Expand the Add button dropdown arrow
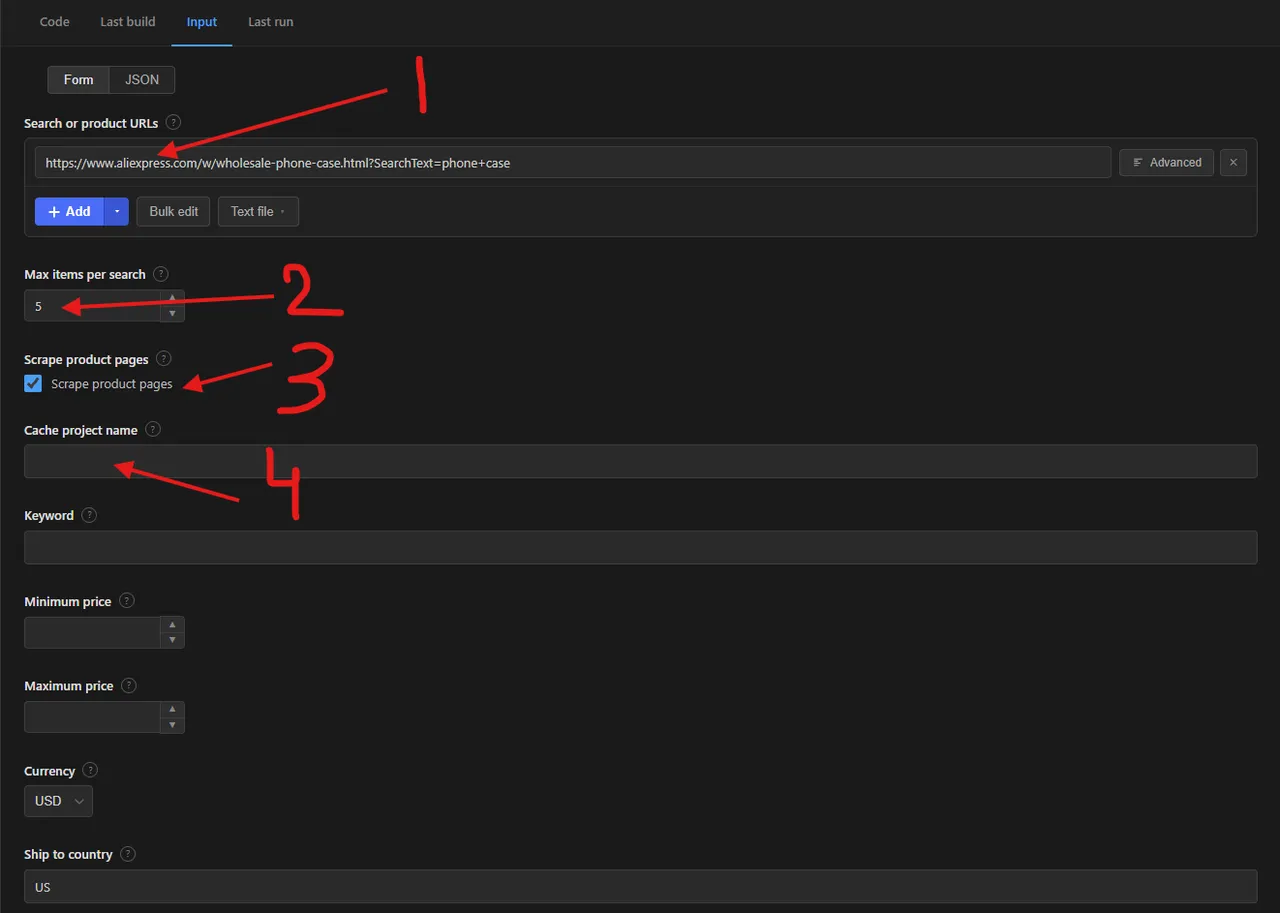 pos(117,212)
